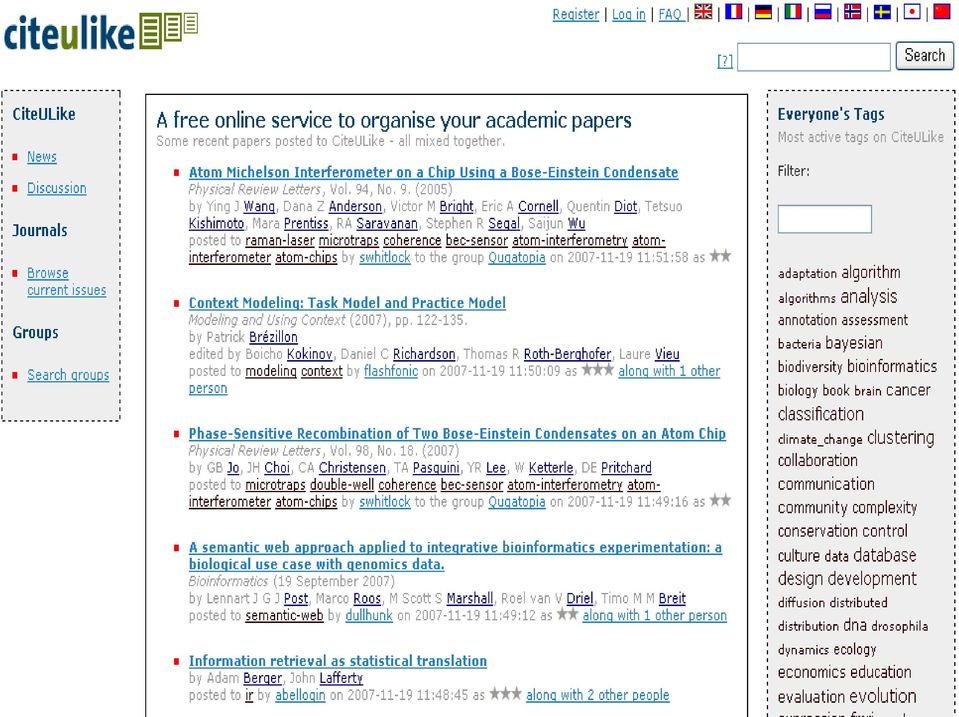Open author Brézillon's link

pos(273,337)
